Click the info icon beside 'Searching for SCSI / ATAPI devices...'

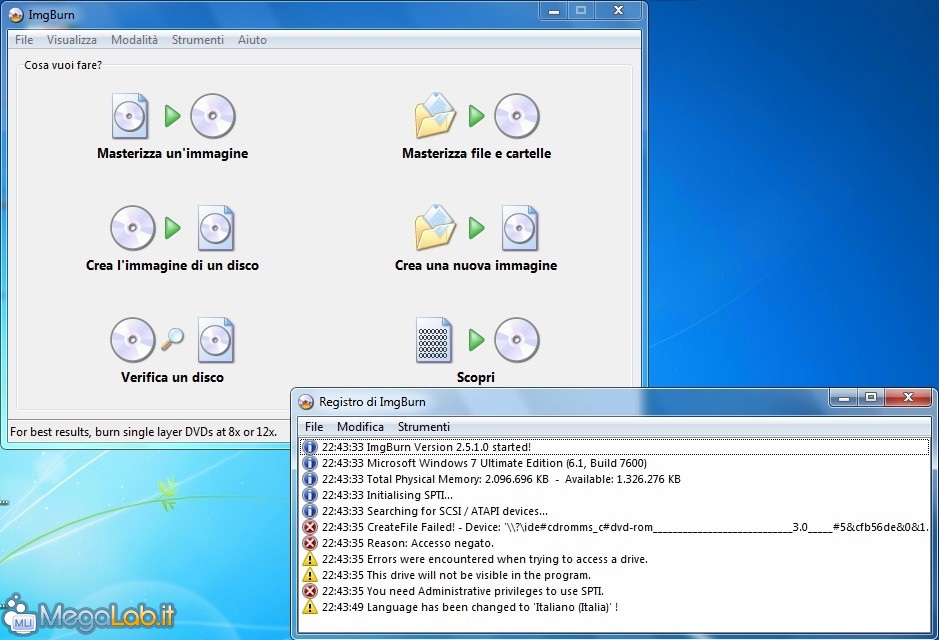[310, 511]
